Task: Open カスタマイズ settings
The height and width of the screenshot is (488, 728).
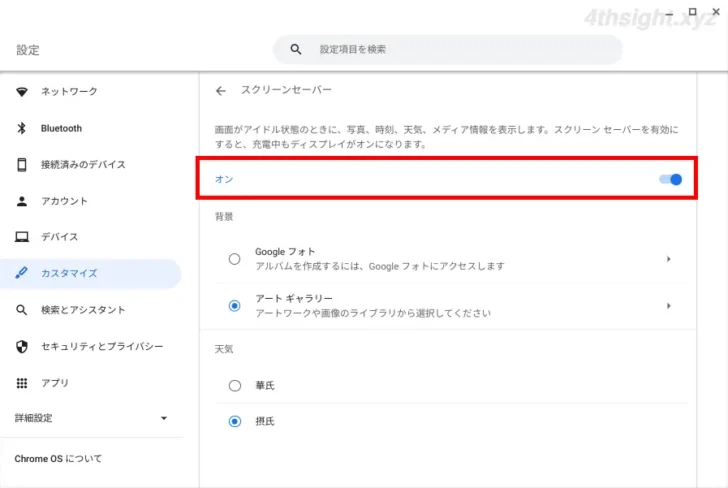Action: coord(91,273)
